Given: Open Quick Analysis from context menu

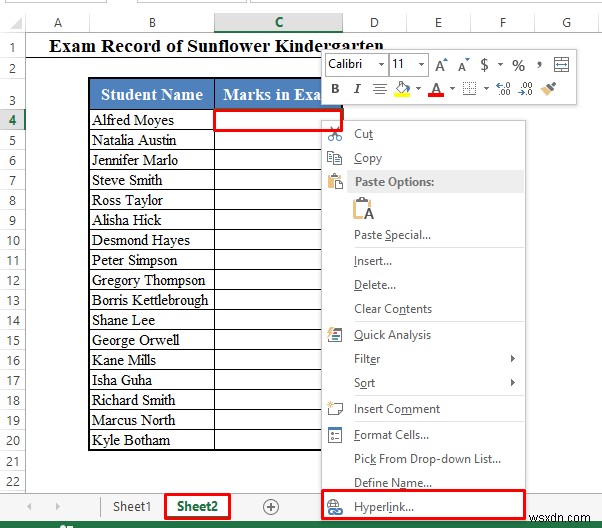Looking at the screenshot, I should (x=423, y=335).
